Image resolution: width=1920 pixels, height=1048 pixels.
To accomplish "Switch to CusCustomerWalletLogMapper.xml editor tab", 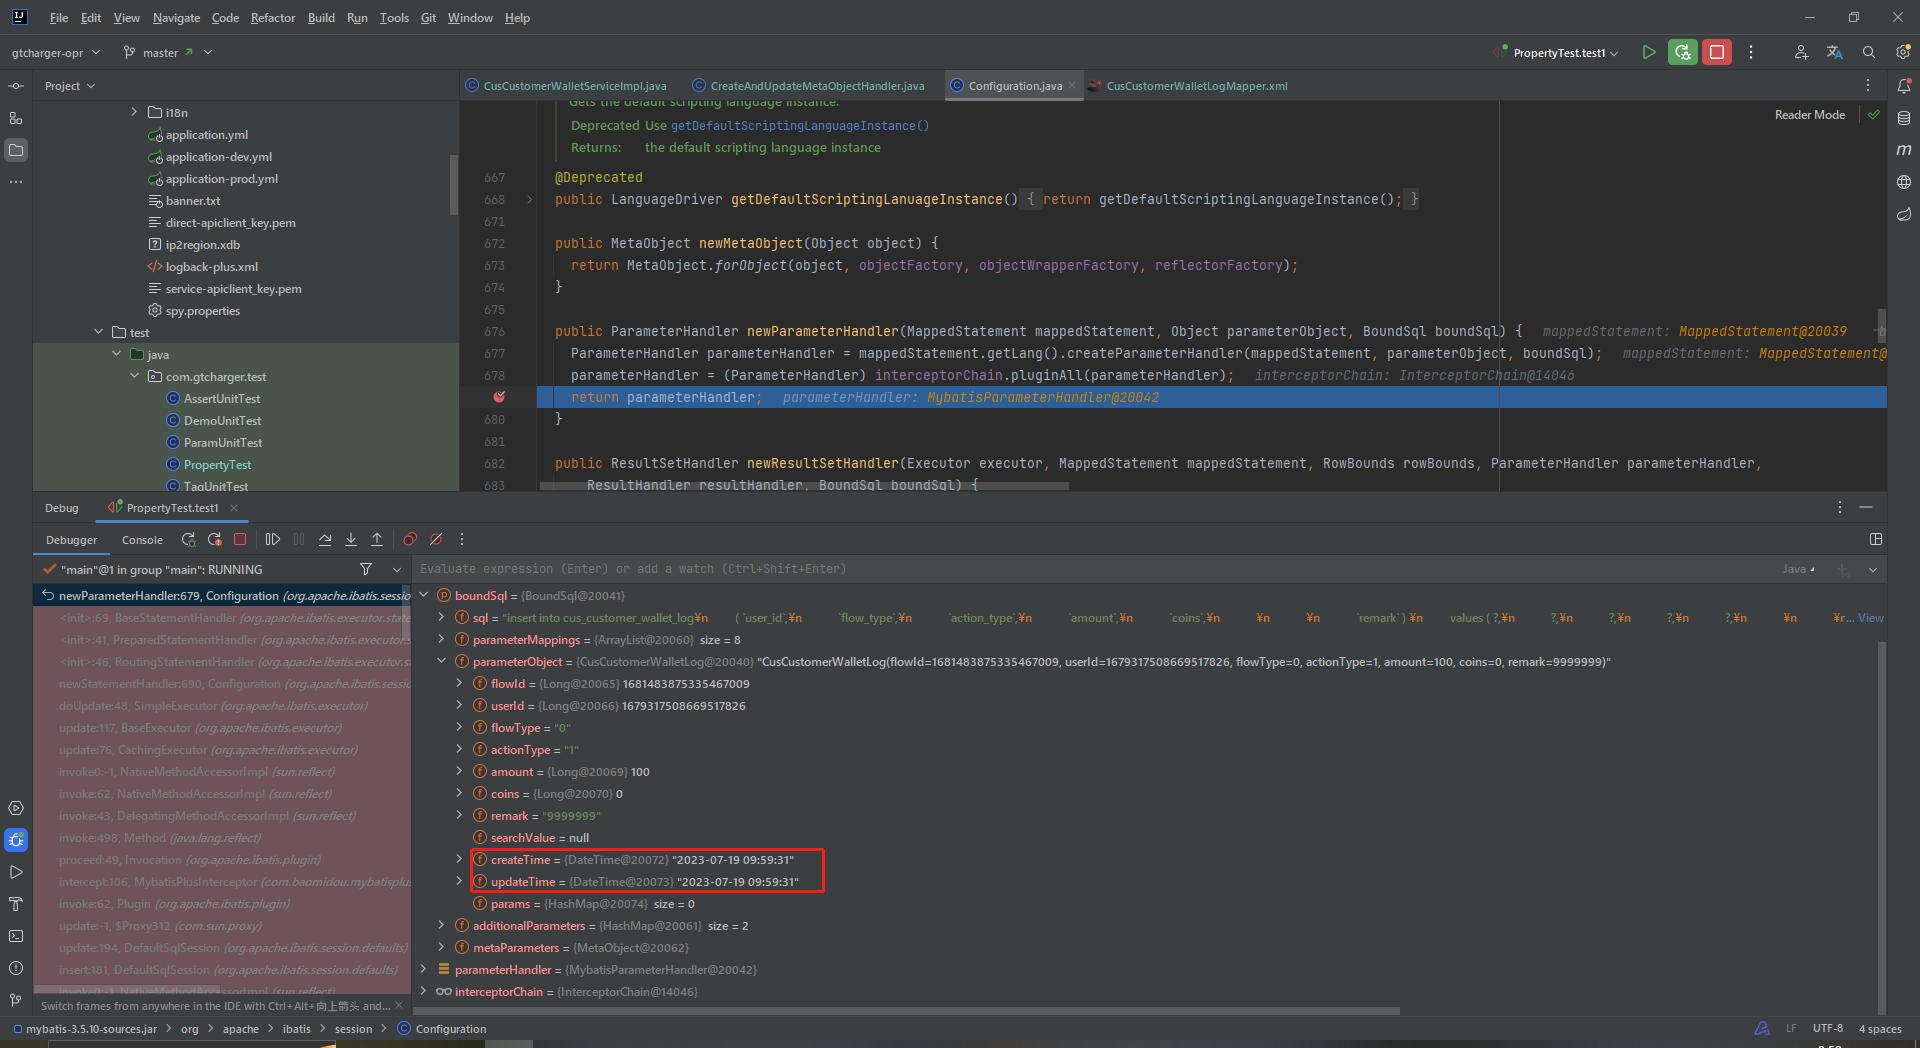I will (1196, 86).
